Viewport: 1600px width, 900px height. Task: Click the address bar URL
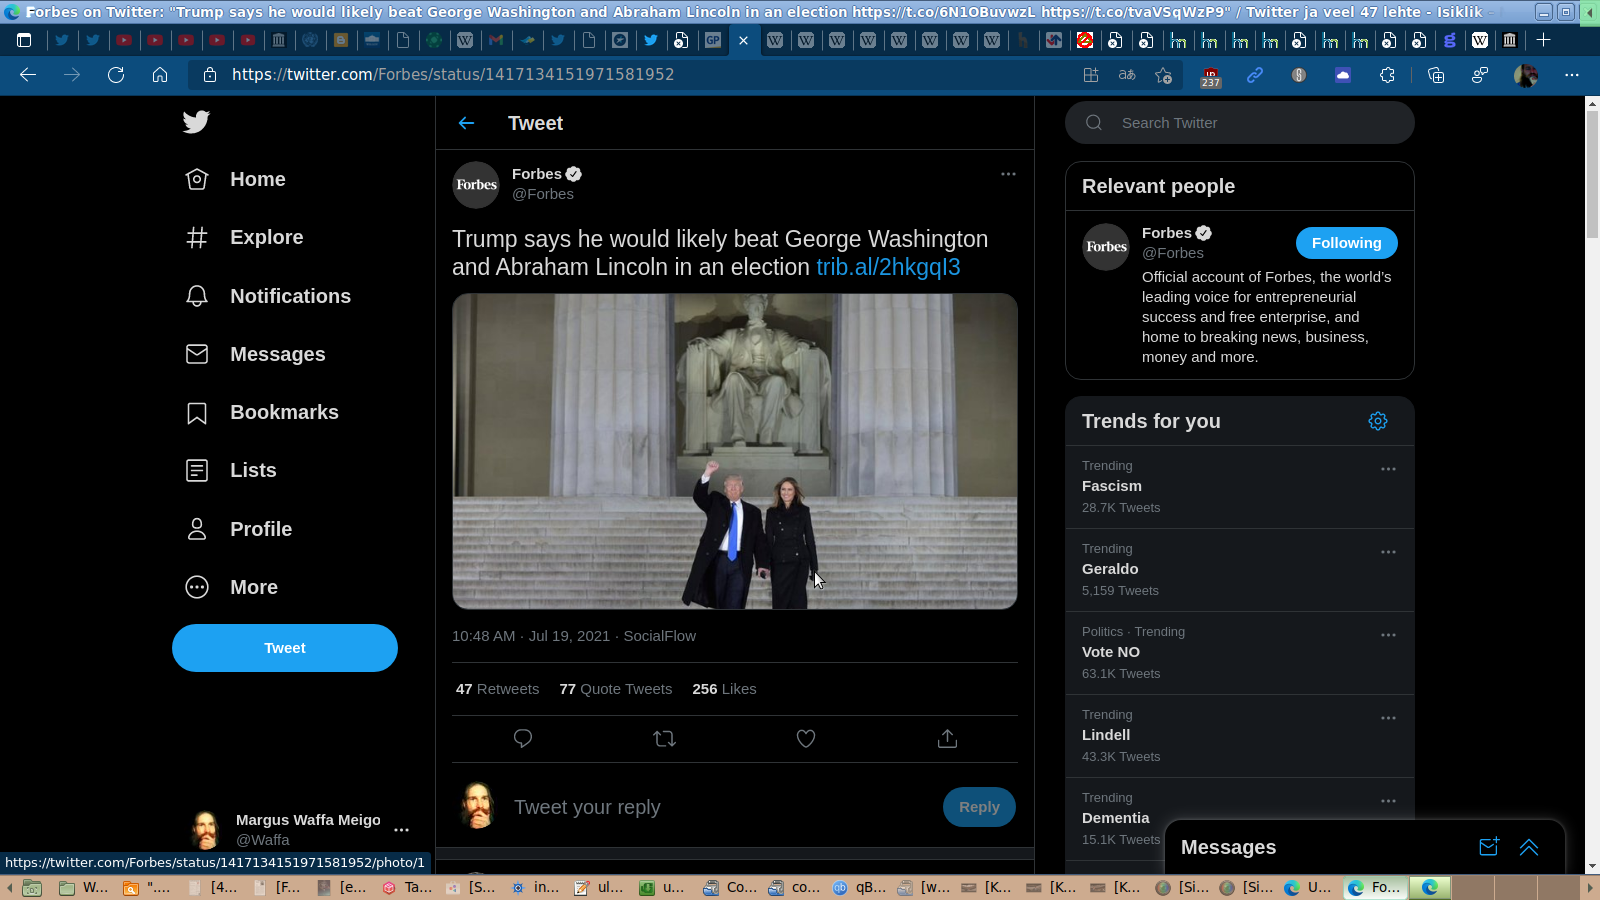(x=453, y=75)
